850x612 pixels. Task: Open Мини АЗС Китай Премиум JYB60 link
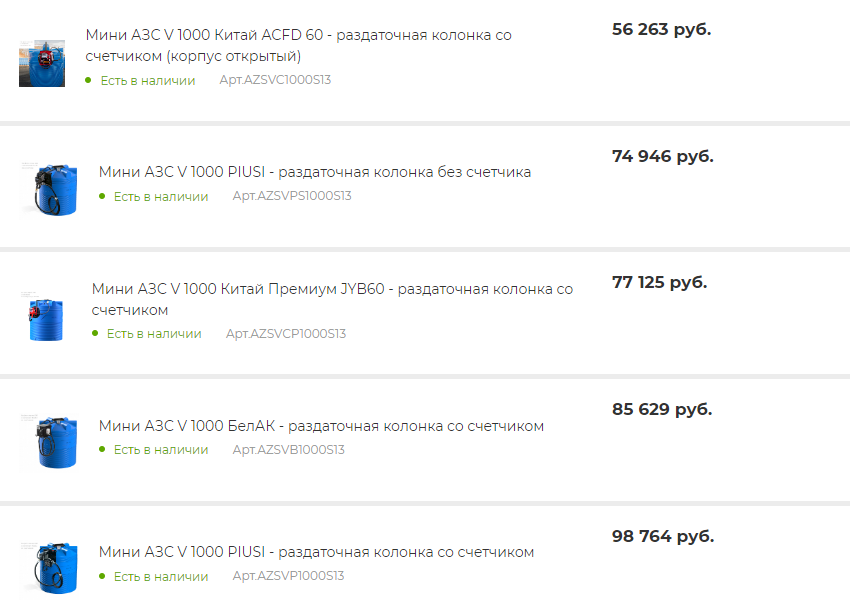point(332,299)
